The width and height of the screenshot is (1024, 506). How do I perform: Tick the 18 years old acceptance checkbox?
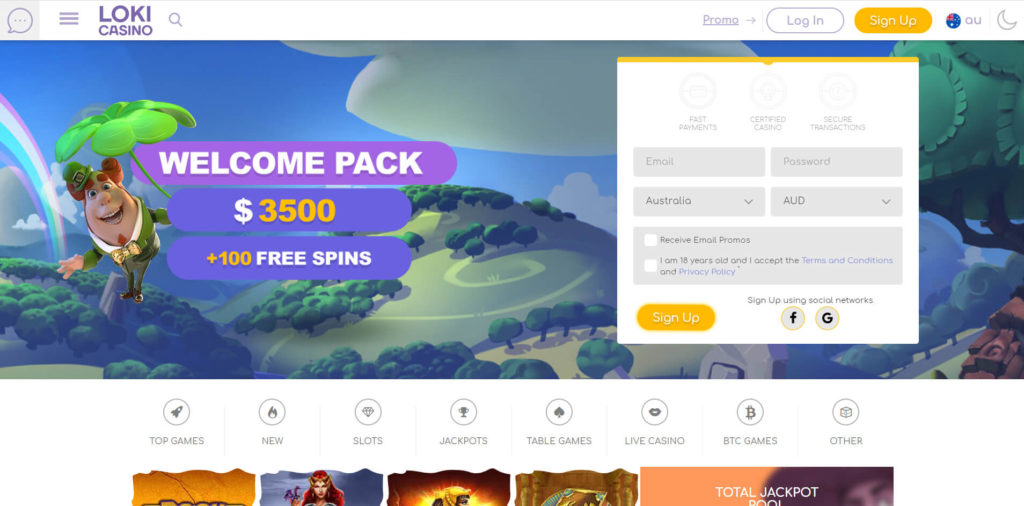pos(650,265)
